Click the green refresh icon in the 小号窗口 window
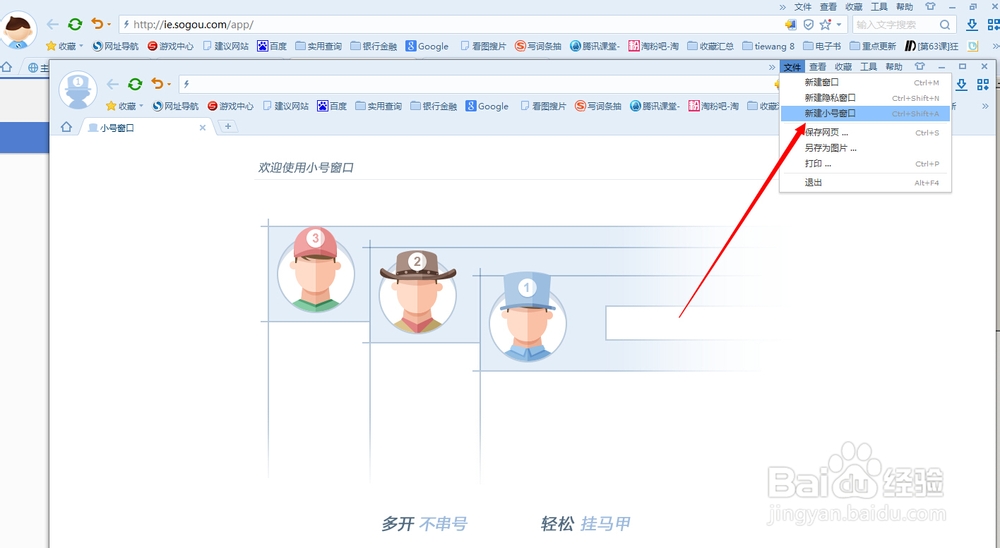1000x548 pixels. click(x=135, y=84)
